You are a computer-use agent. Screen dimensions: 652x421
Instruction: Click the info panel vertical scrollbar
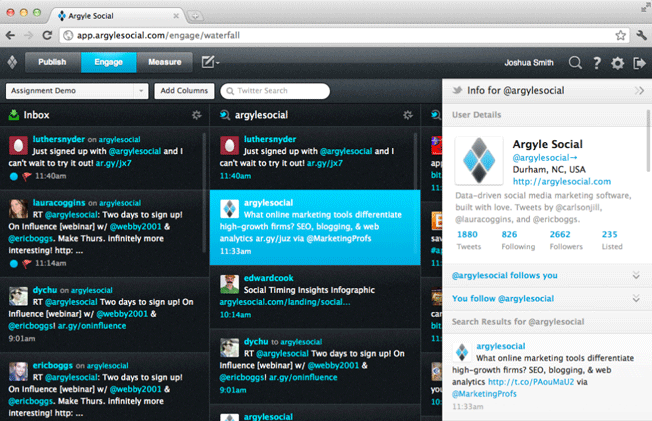point(648,141)
